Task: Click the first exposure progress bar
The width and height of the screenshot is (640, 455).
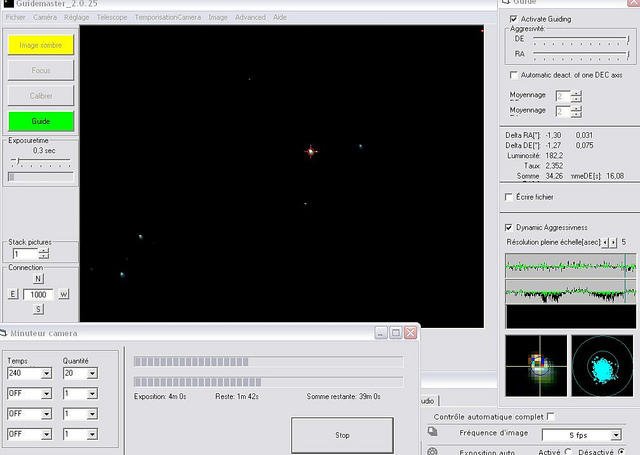Action: [269, 362]
